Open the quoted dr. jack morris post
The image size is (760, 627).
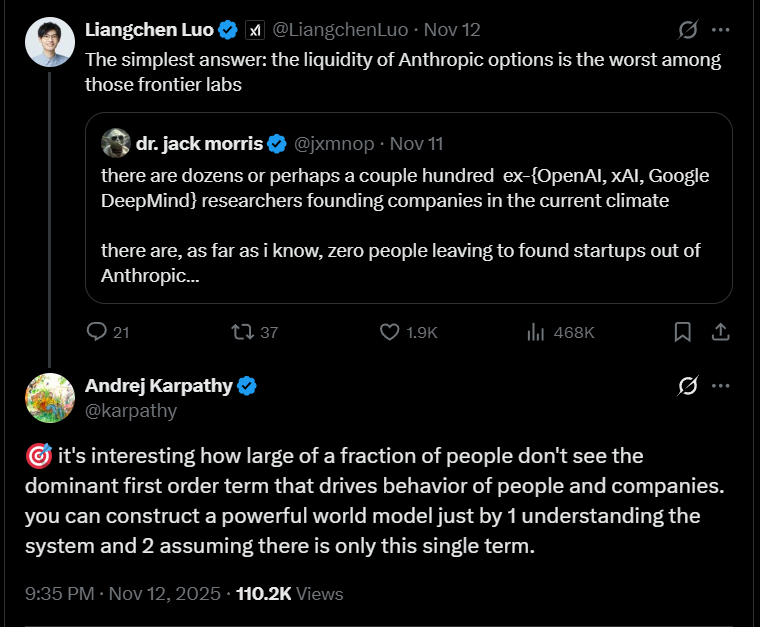click(x=409, y=208)
